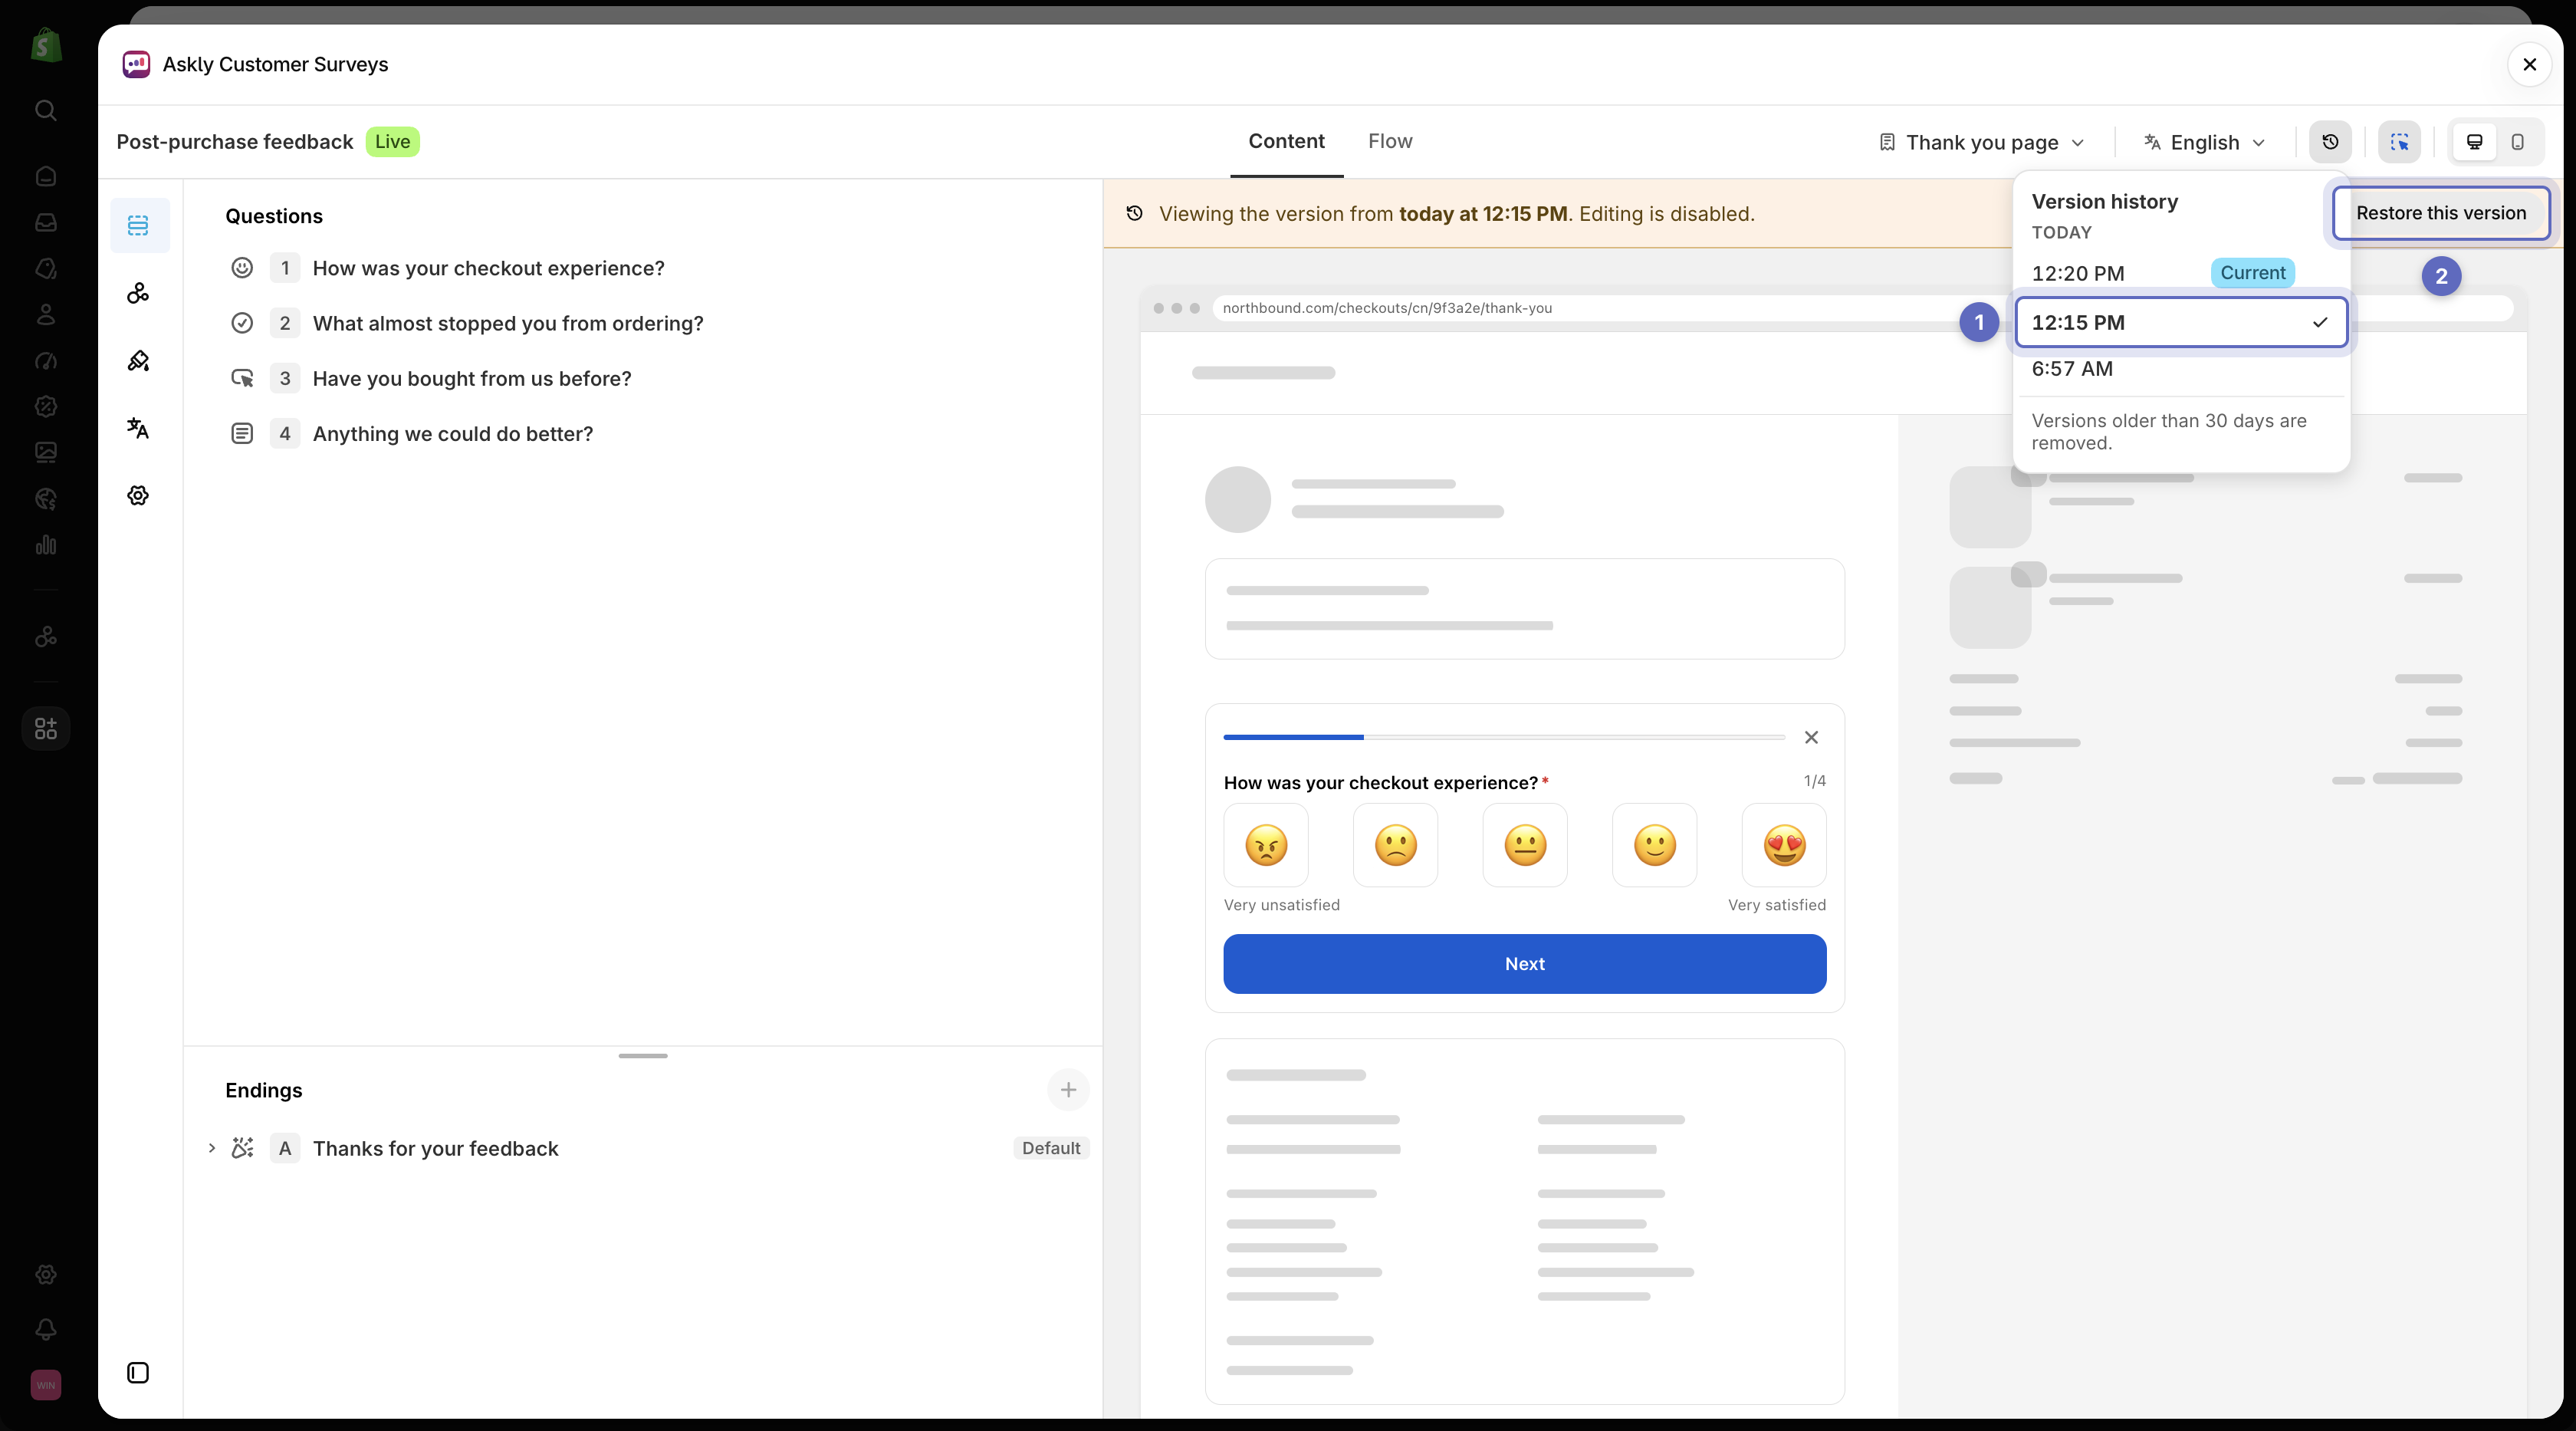Toggle the element selector cursor icon
The image size is (2576, 1431).
click(x=2399, y=142)
